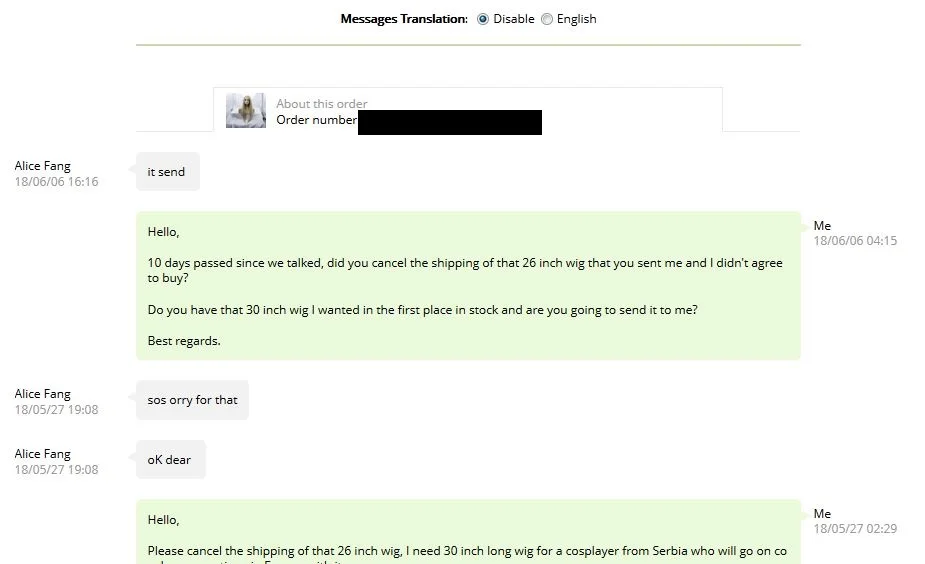Screen dimensions: 925x564
Task: Click the blacked-out order number field
Action: [450, 122]
